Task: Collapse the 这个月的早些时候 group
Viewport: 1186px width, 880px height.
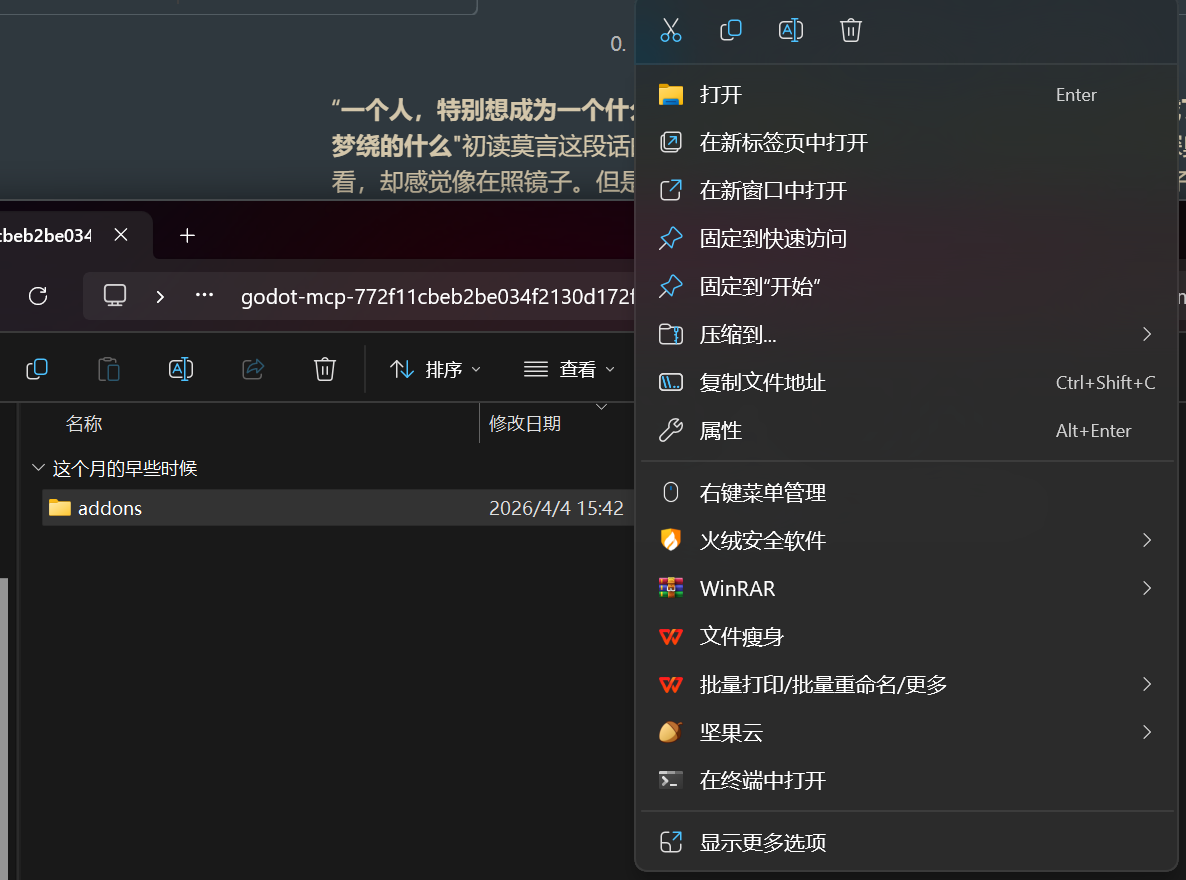Action: click(x=38, y=468)
